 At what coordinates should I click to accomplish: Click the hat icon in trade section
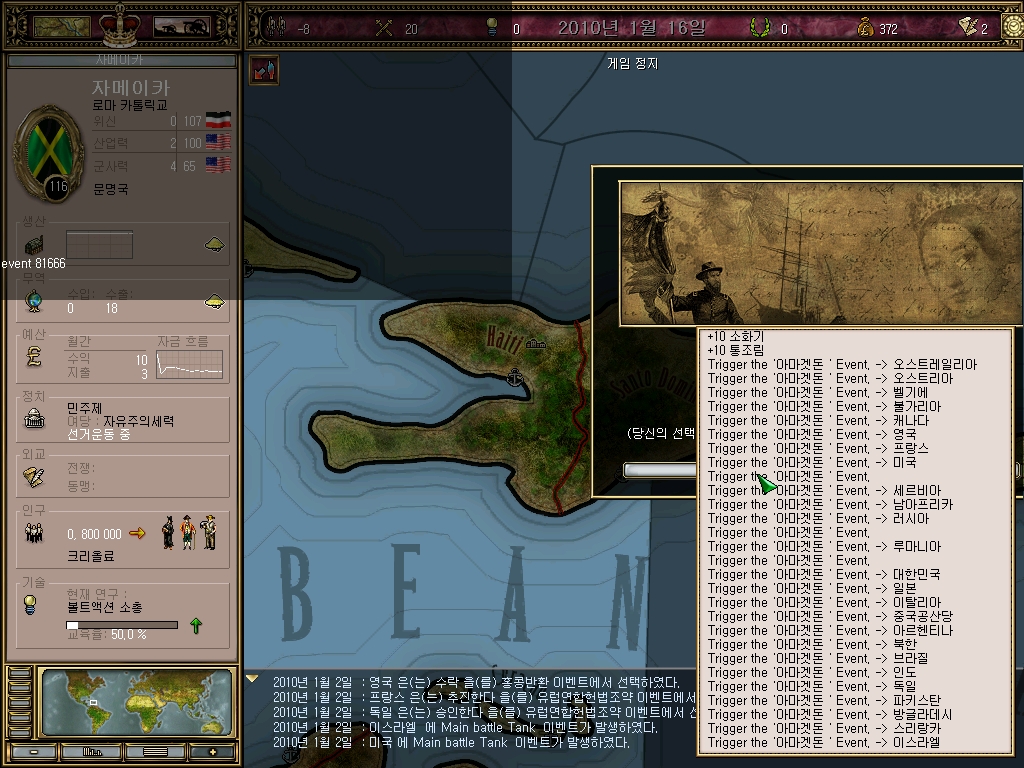(215, 302)
